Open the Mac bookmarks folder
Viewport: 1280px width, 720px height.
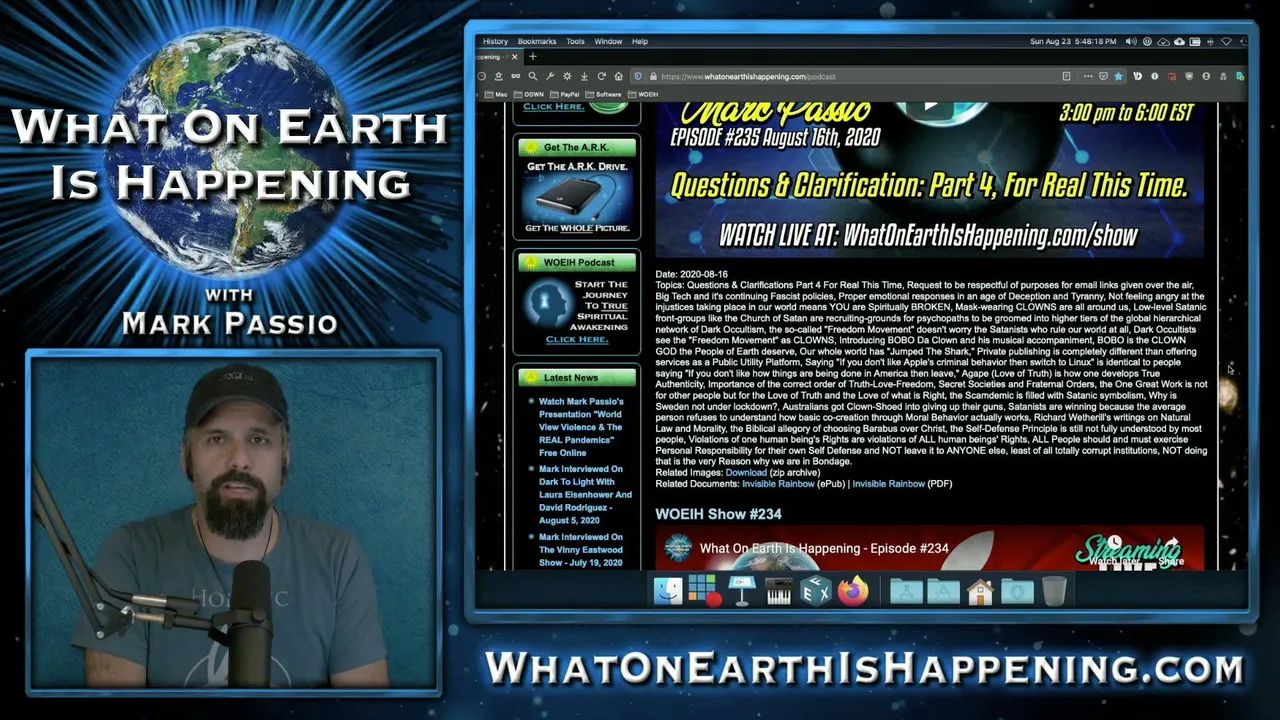click(496, 94)
